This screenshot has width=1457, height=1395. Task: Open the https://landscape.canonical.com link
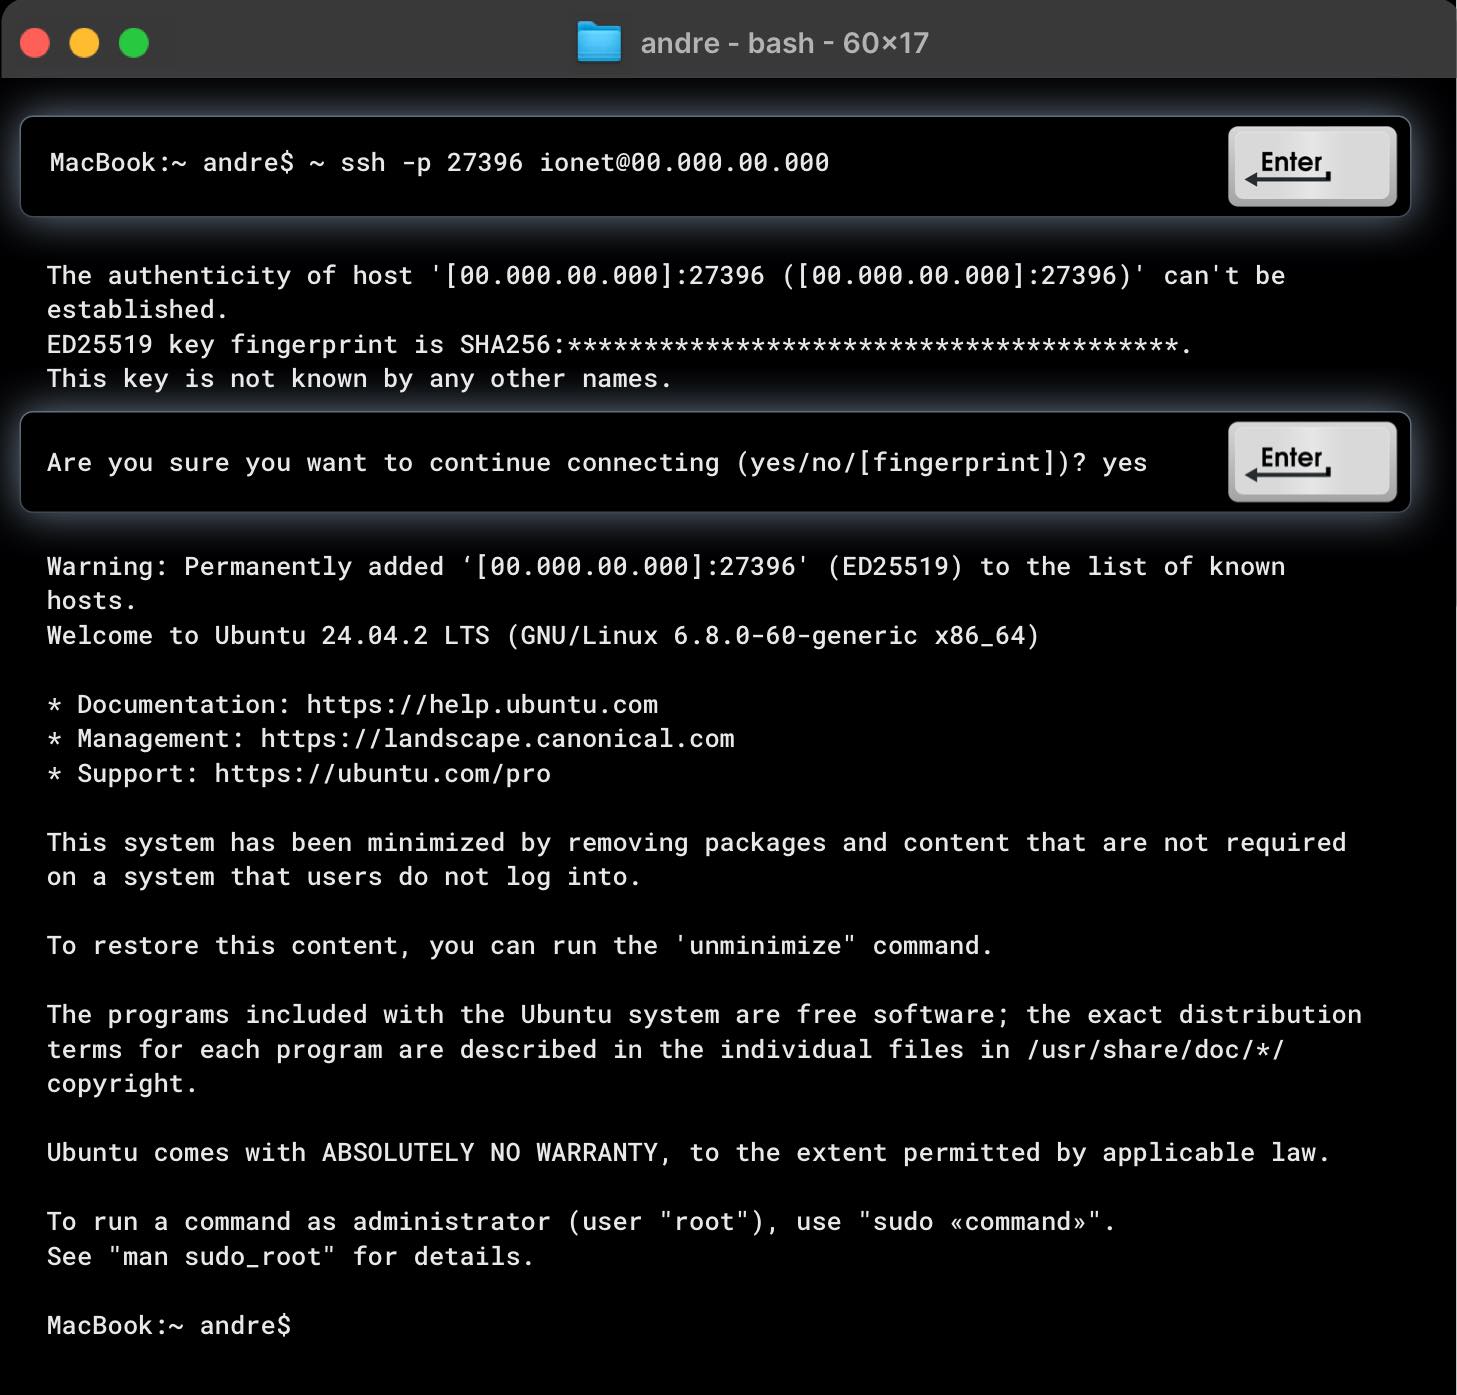[497, 739]
